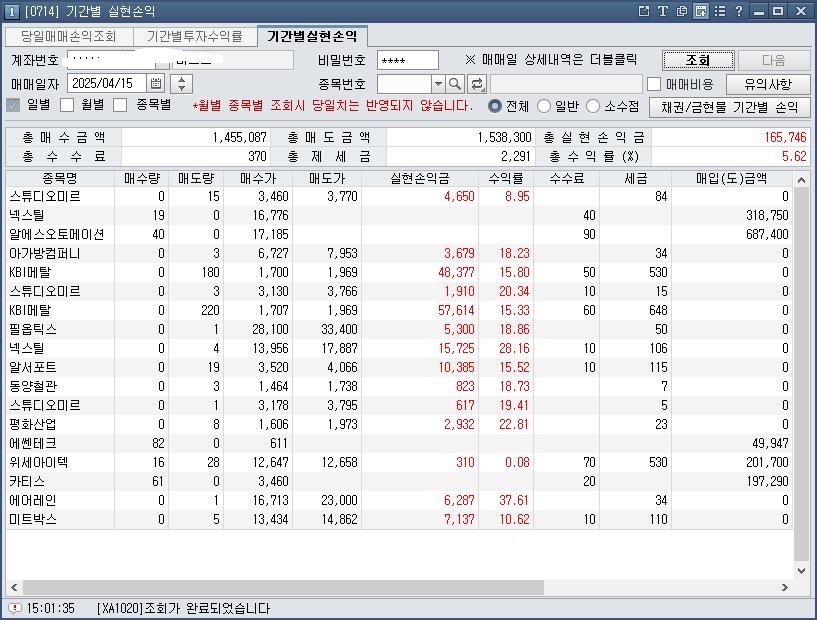Click the pop-out window icon in title bar
The image size is (817, 620).
[644, 11]
